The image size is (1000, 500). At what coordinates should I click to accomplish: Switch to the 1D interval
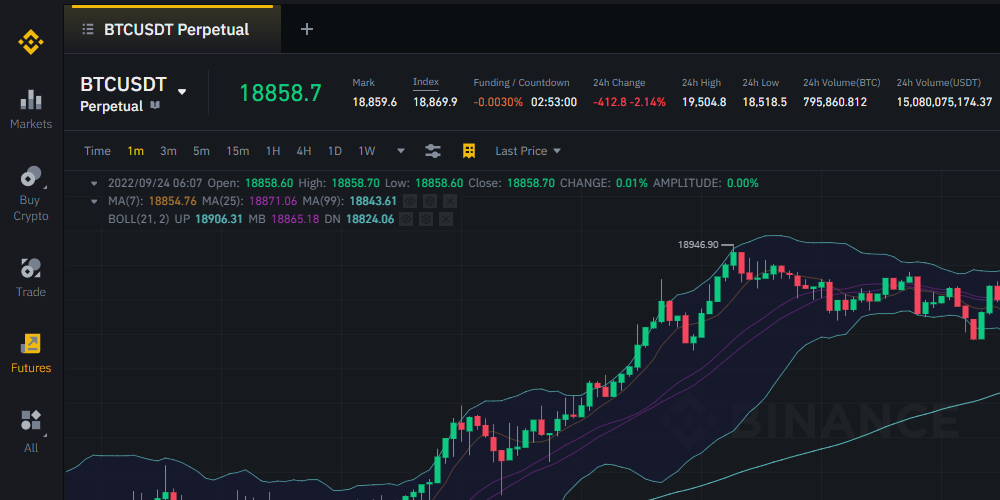pos(335,151)
